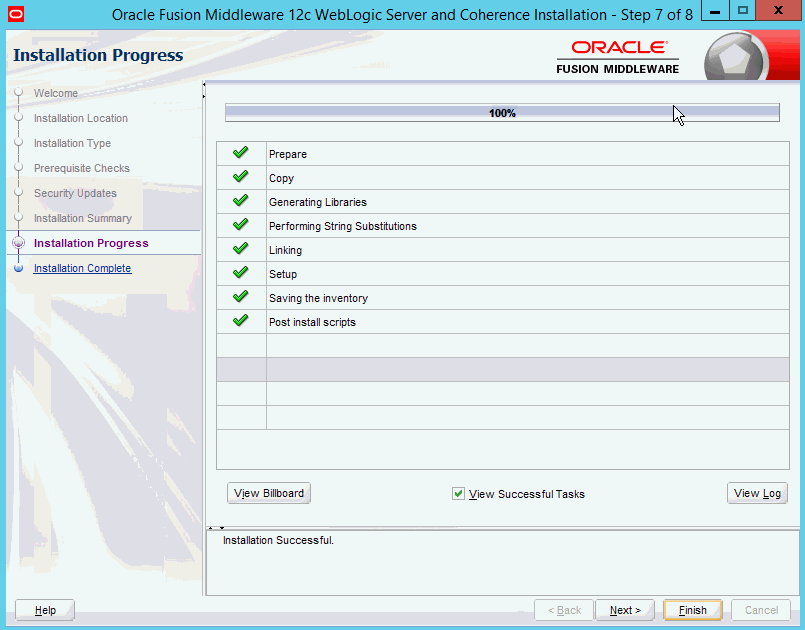Click the green checkmark beside Copy
805x630 pixels.
pos(240,178)
